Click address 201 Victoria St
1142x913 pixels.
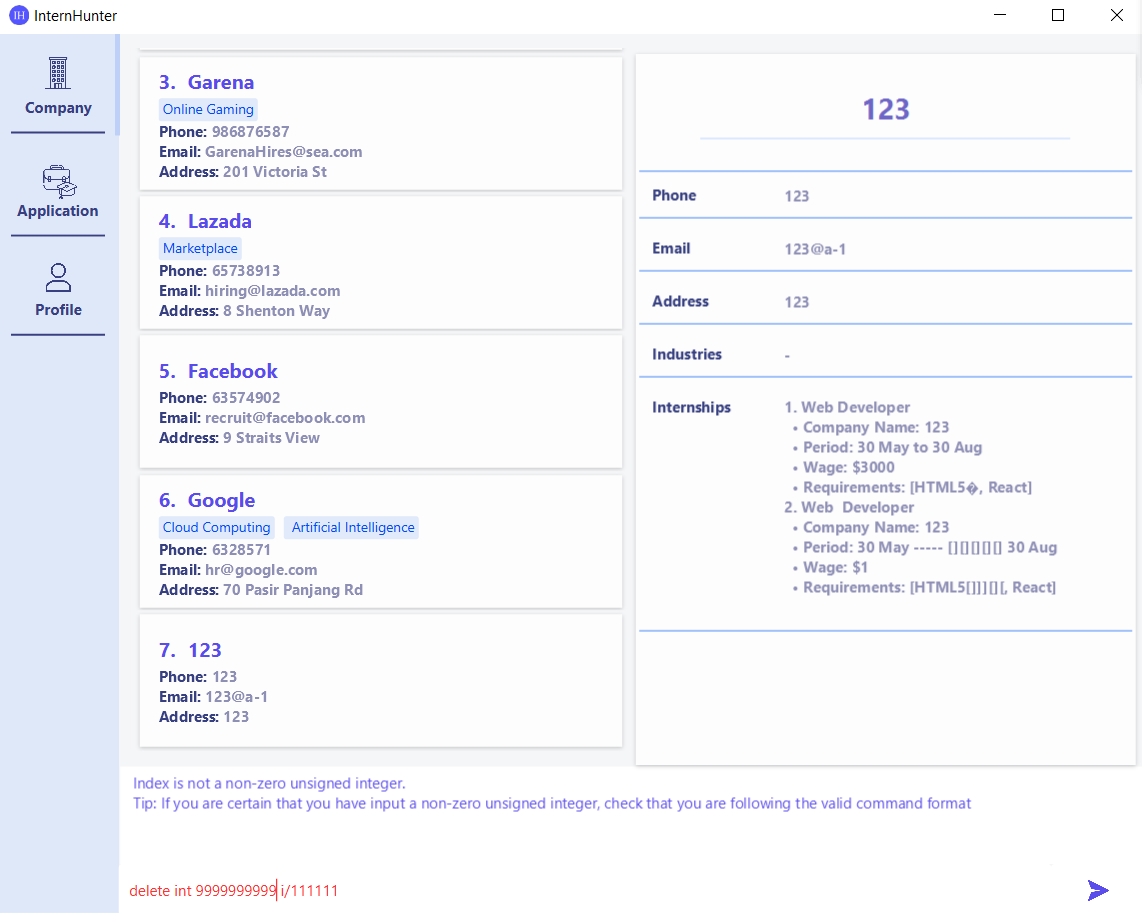275,172
